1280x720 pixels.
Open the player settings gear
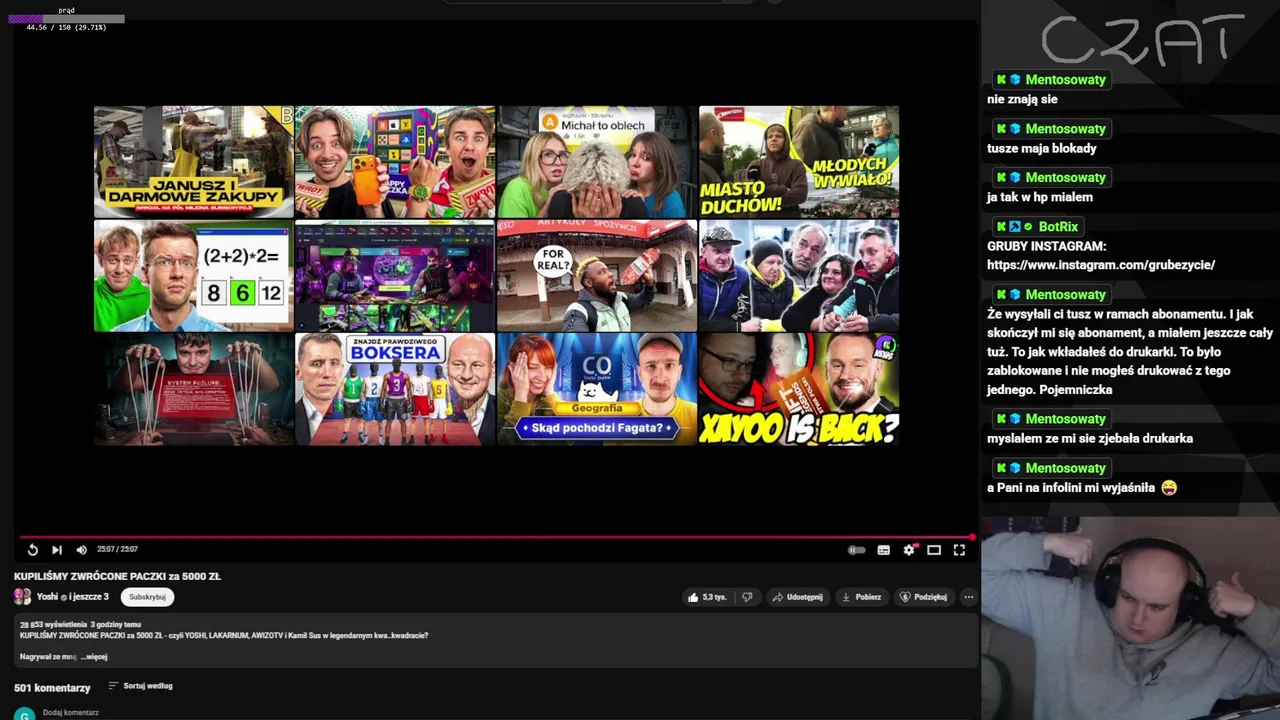point(909,549)
